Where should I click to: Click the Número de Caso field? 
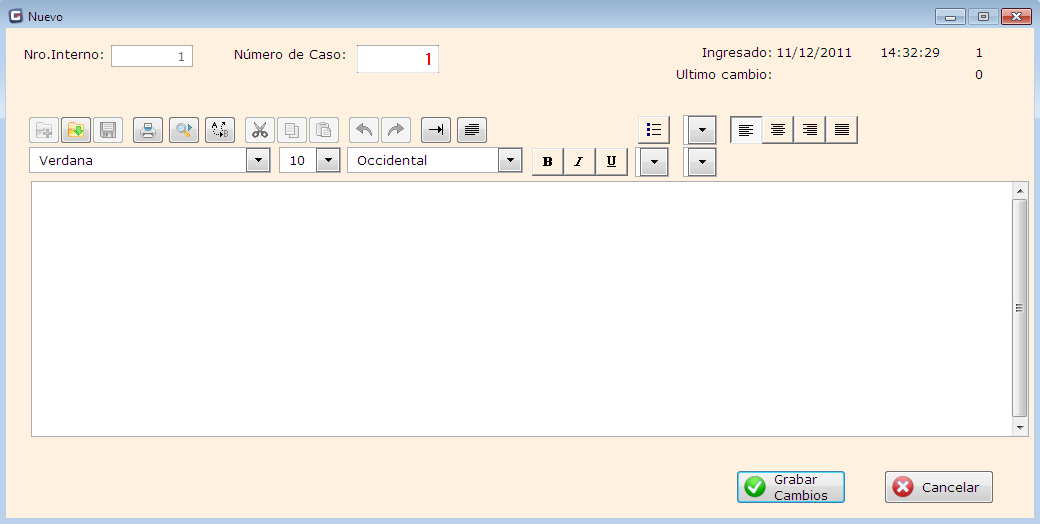point(398,59)
